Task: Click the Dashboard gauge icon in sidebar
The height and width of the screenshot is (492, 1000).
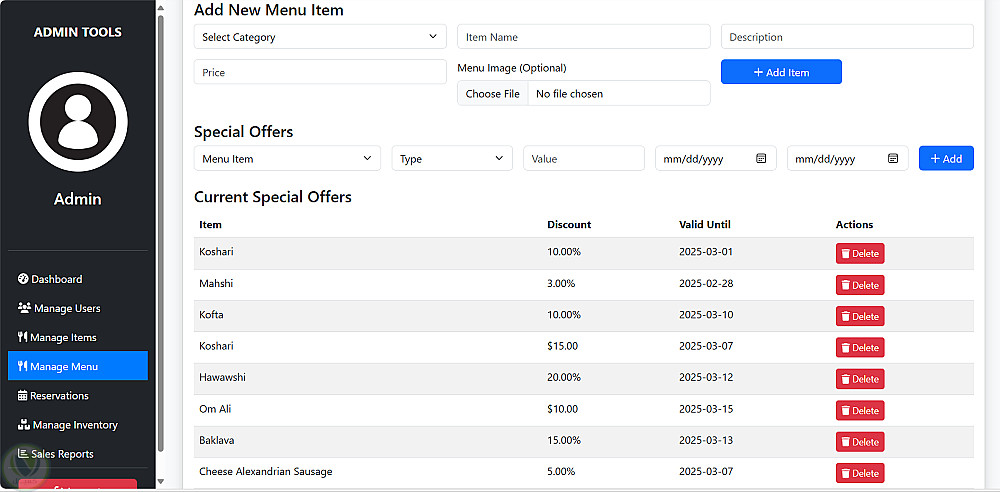Action: (24, 279)
